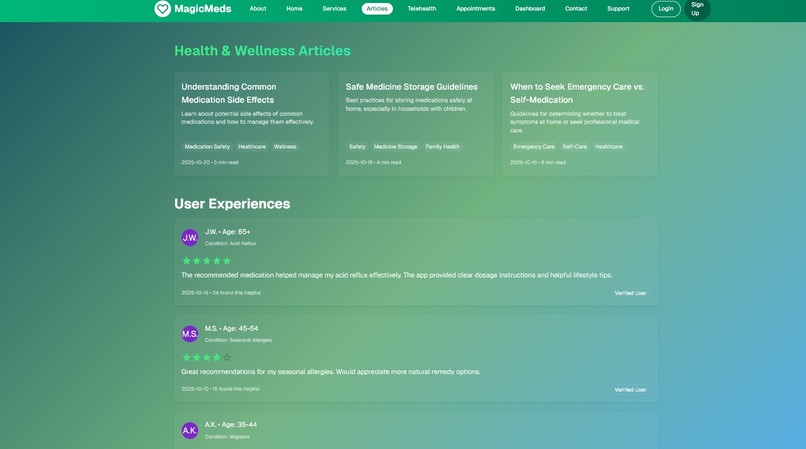This screenshot has height=449, width=806.
Task: Select the Articles nav tab
Action: coord(377,9)
